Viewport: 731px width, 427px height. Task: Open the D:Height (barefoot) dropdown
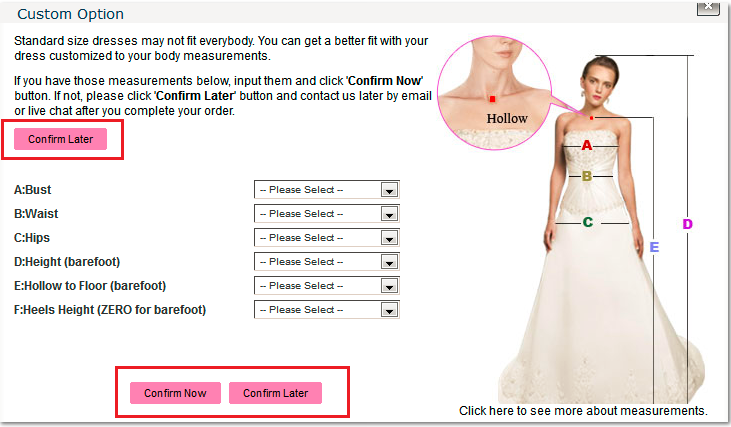coord(326,262)
